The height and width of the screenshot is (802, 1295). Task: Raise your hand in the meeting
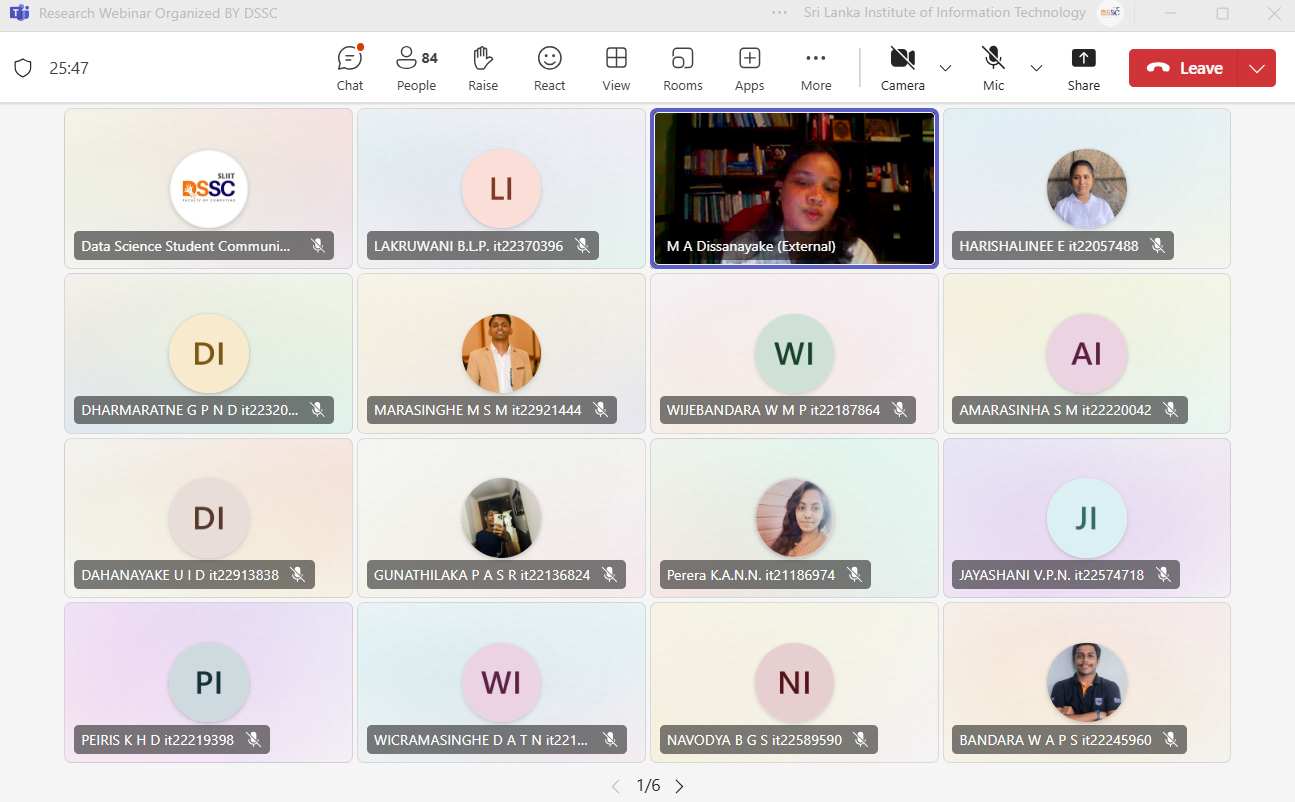[483, 68]
